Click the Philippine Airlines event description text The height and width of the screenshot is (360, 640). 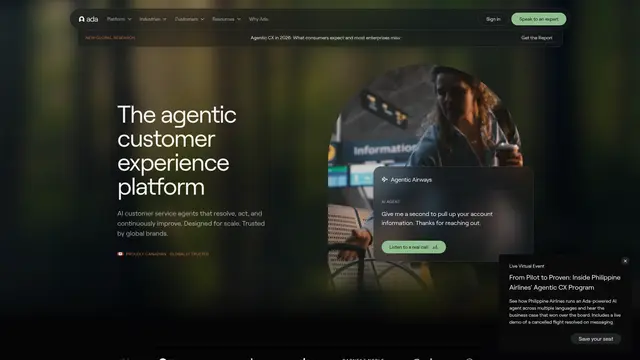click(564, 311)
